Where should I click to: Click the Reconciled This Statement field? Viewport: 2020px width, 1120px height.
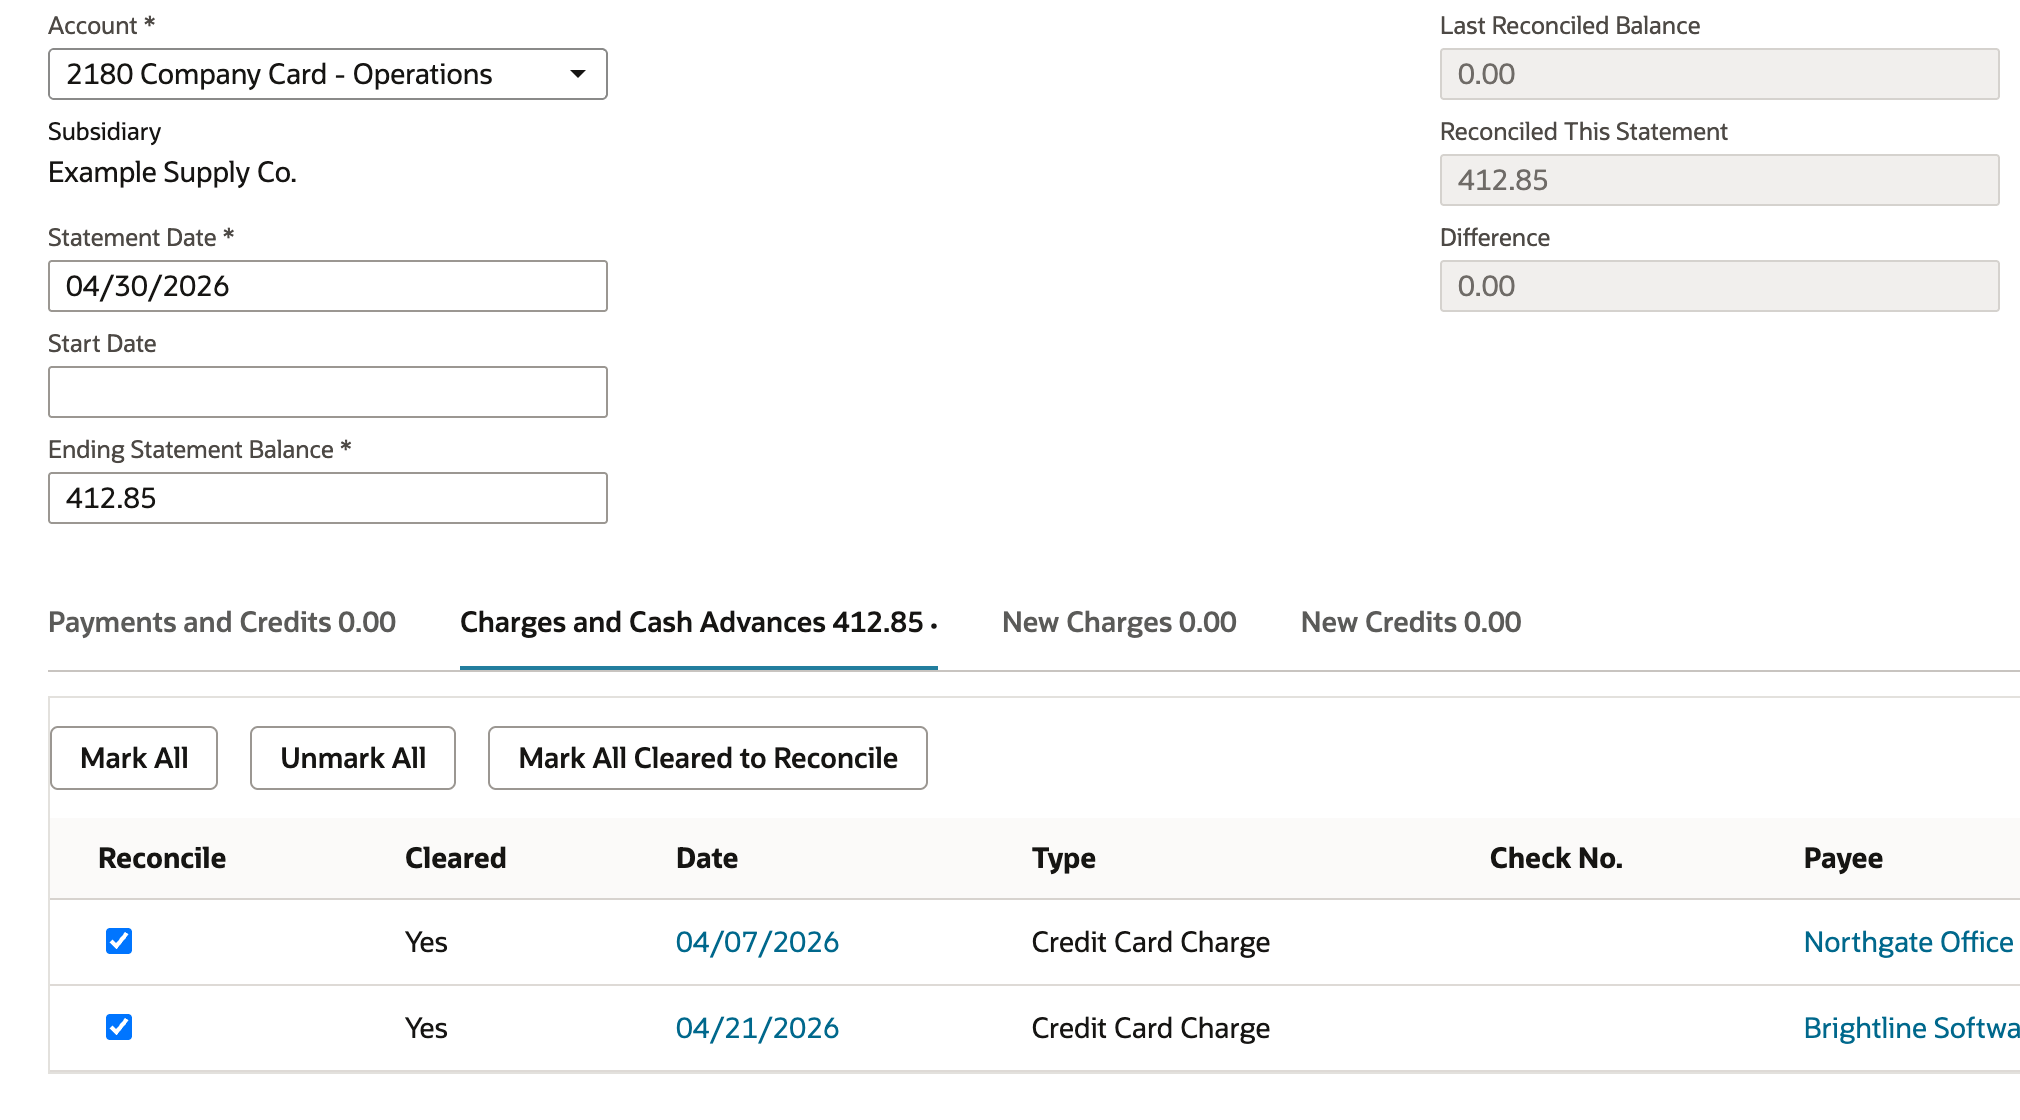(1719, 180)
